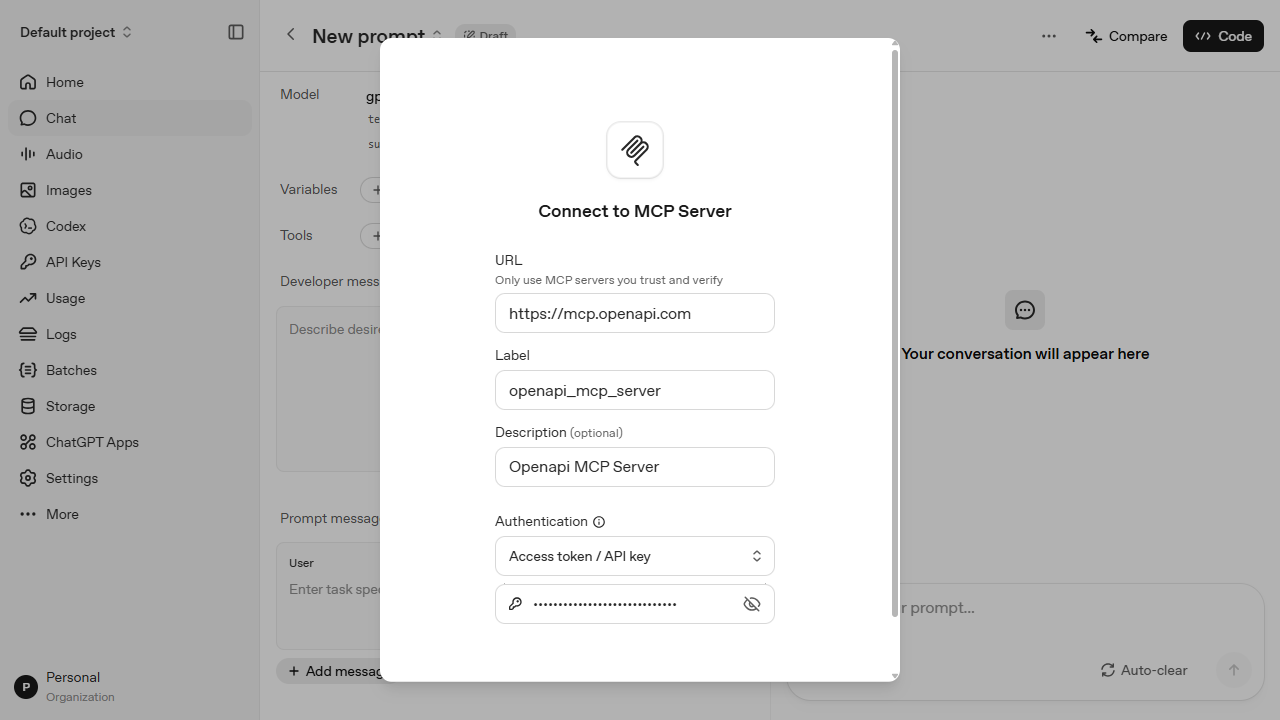
Task: Click the URL input field
Action: pyautogui.click(x=635, y=313)
